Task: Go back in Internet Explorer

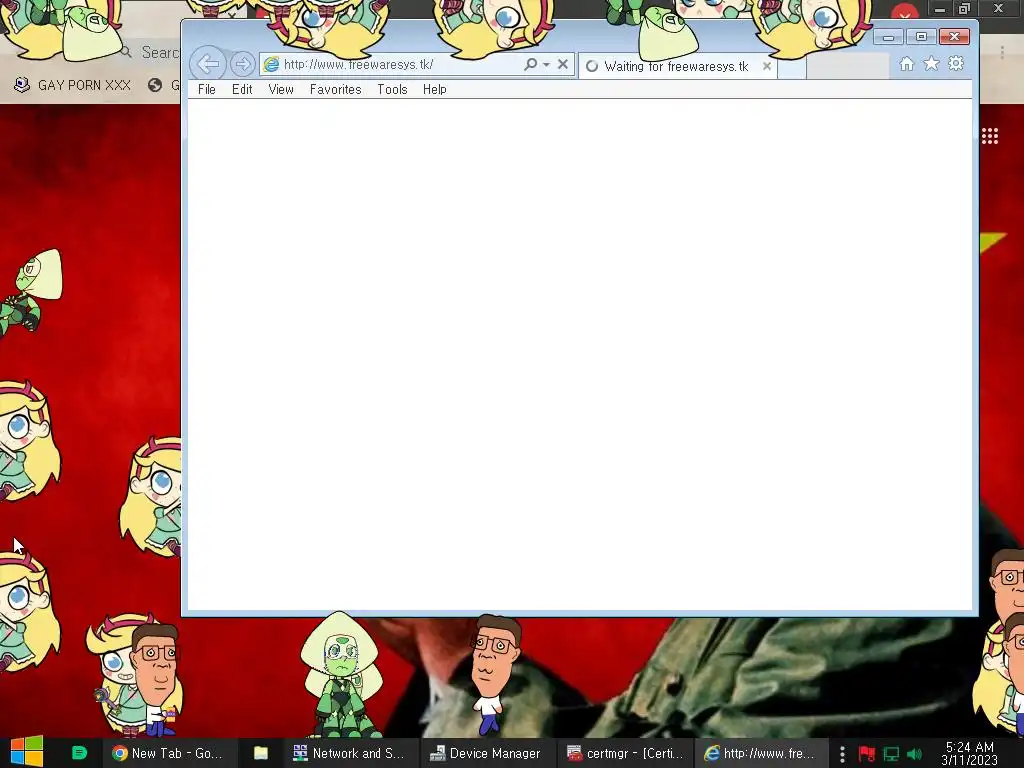Action: tap(208, 64)
